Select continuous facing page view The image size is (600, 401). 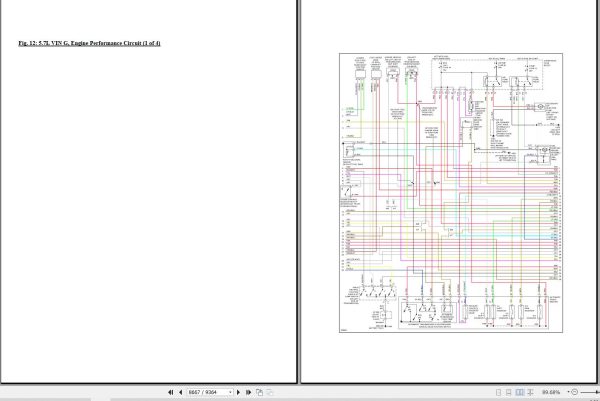pos(530,392)
